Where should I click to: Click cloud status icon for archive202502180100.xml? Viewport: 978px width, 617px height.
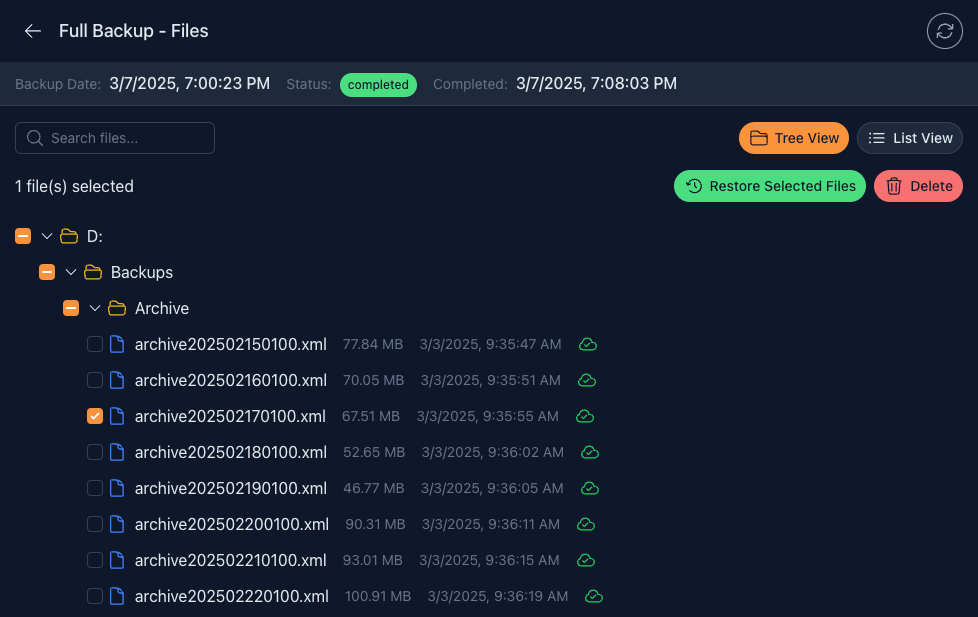point(590,452)
